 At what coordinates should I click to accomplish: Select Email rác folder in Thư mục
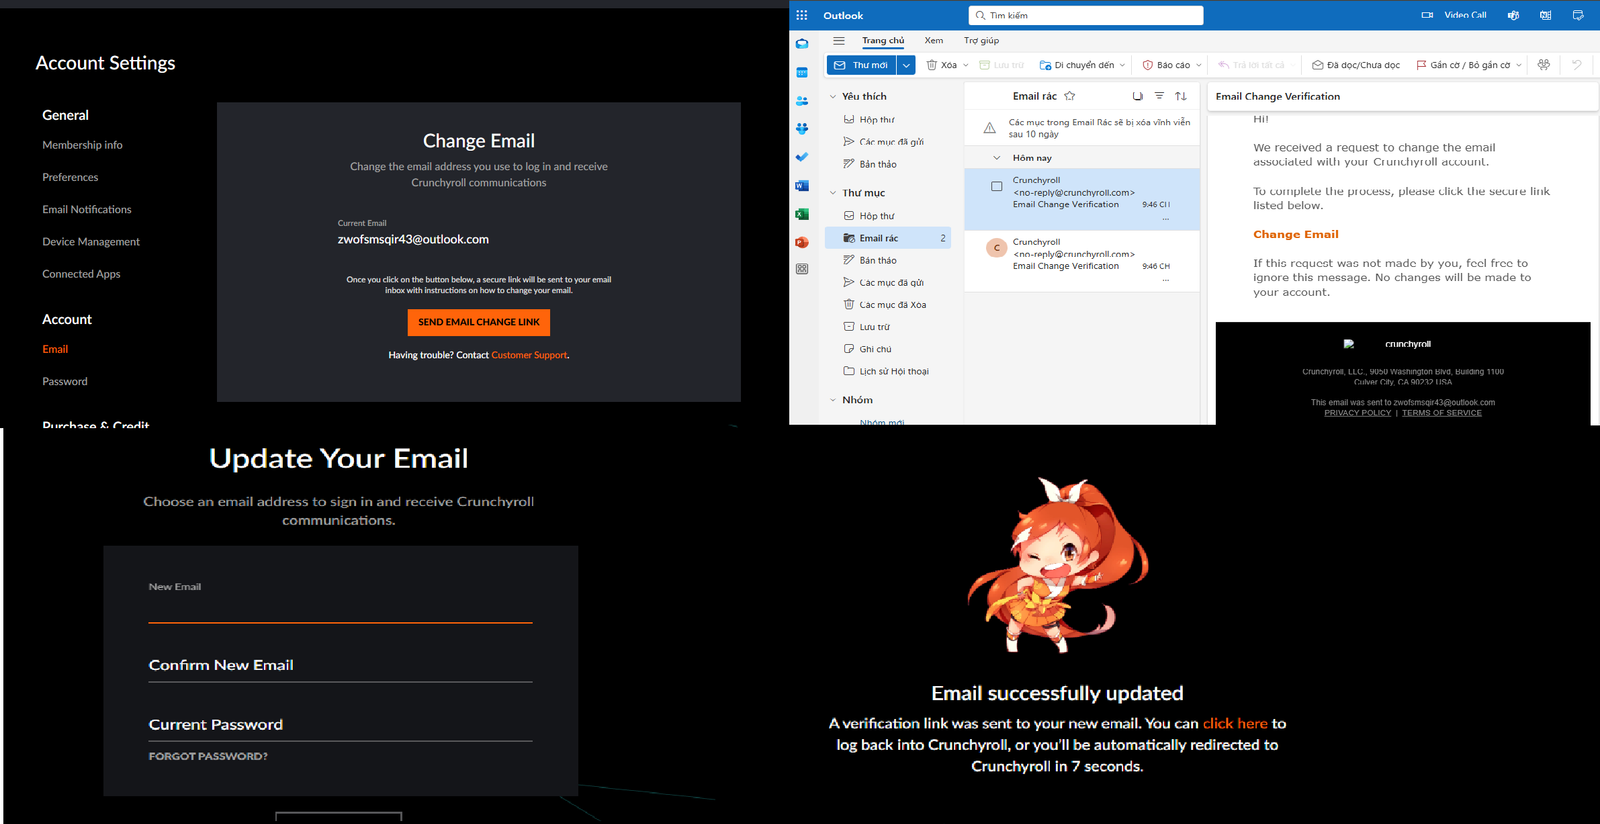pyautogui.click(x=887, y=238)
